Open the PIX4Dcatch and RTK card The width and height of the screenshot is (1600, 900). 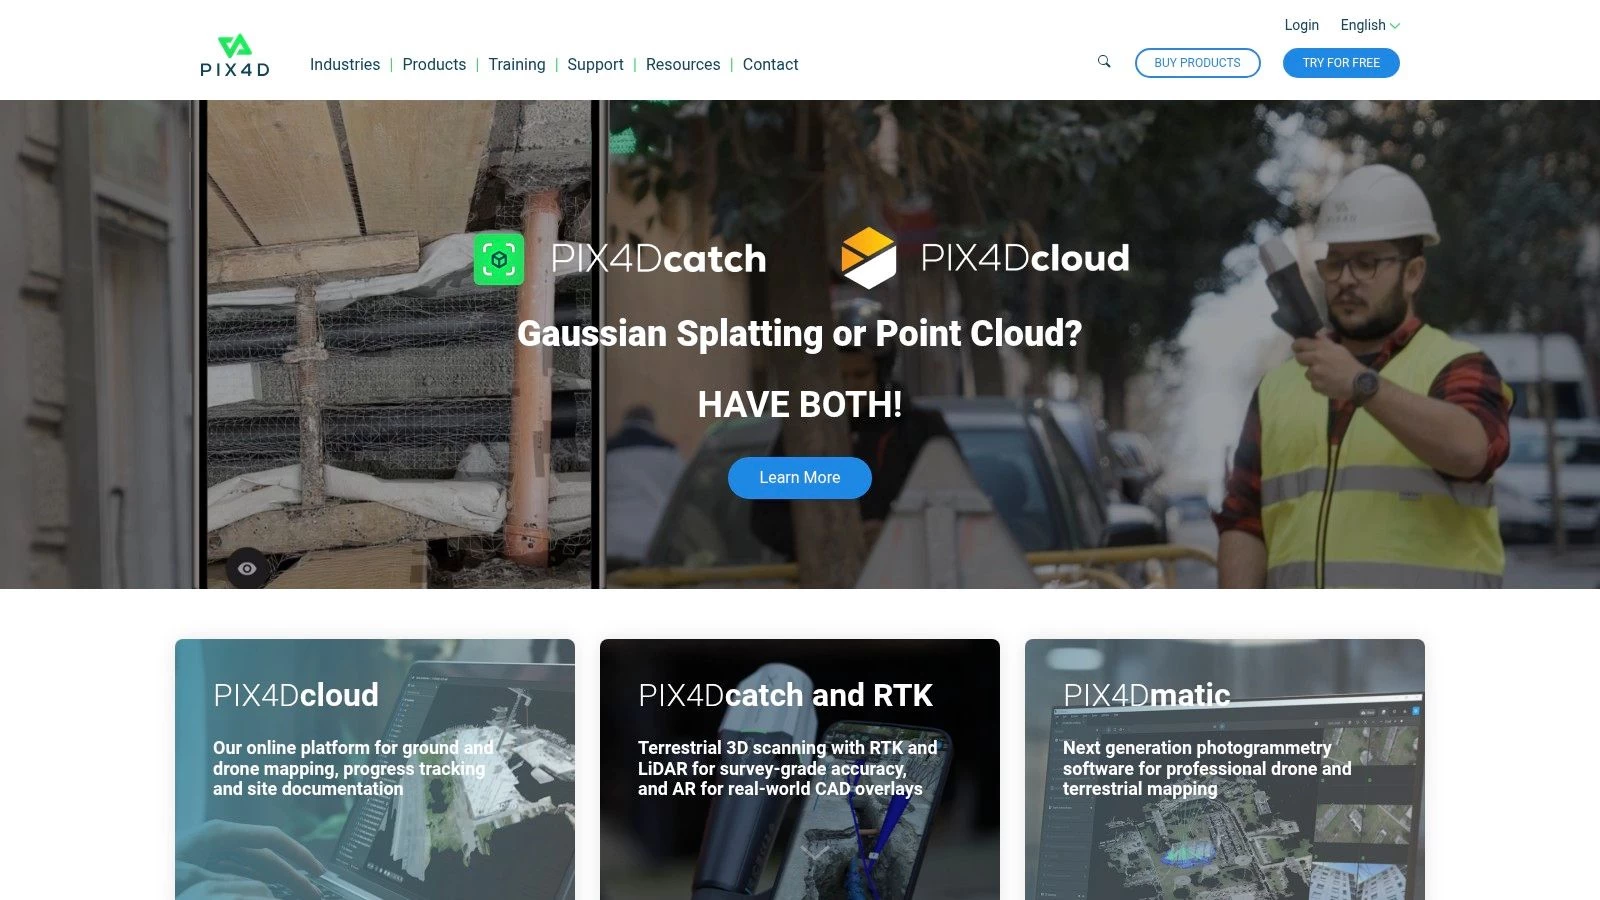tap(800, 770)
